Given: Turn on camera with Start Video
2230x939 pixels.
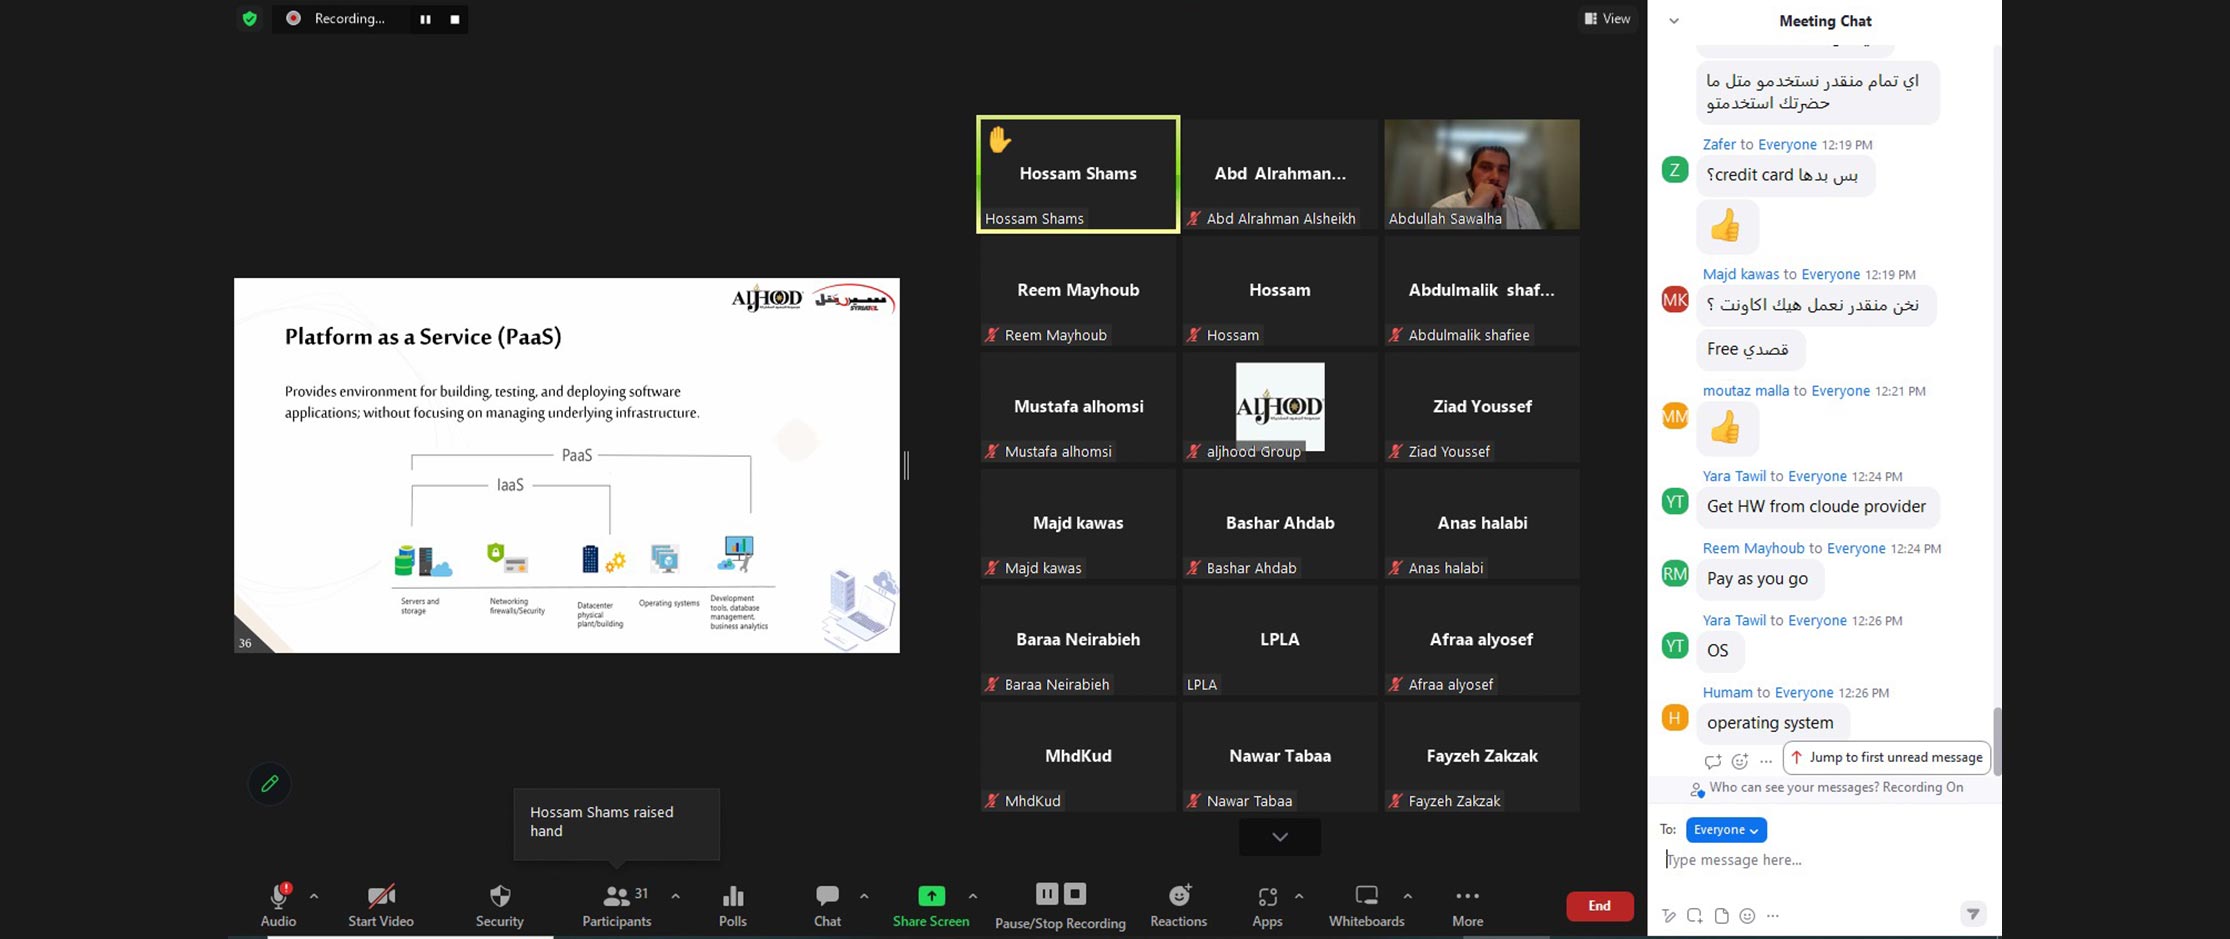Looking at the screenshot, I should [x=380, y=897].
